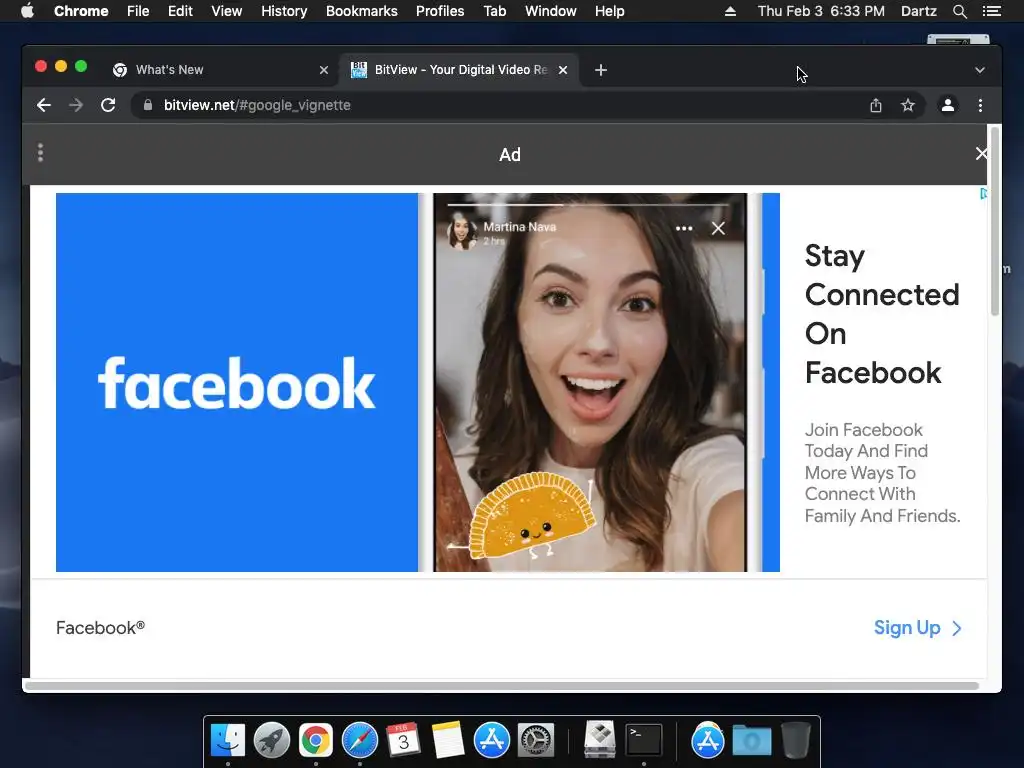Image resolution: width=1024 pixels, height=768 pixels.
Task: Click the eject icon in menu bar
Action: click(x=730, y=11)
